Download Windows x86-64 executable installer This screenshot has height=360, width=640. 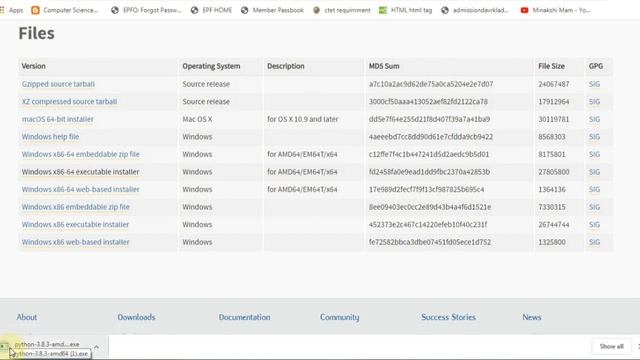tap(80, 172)
